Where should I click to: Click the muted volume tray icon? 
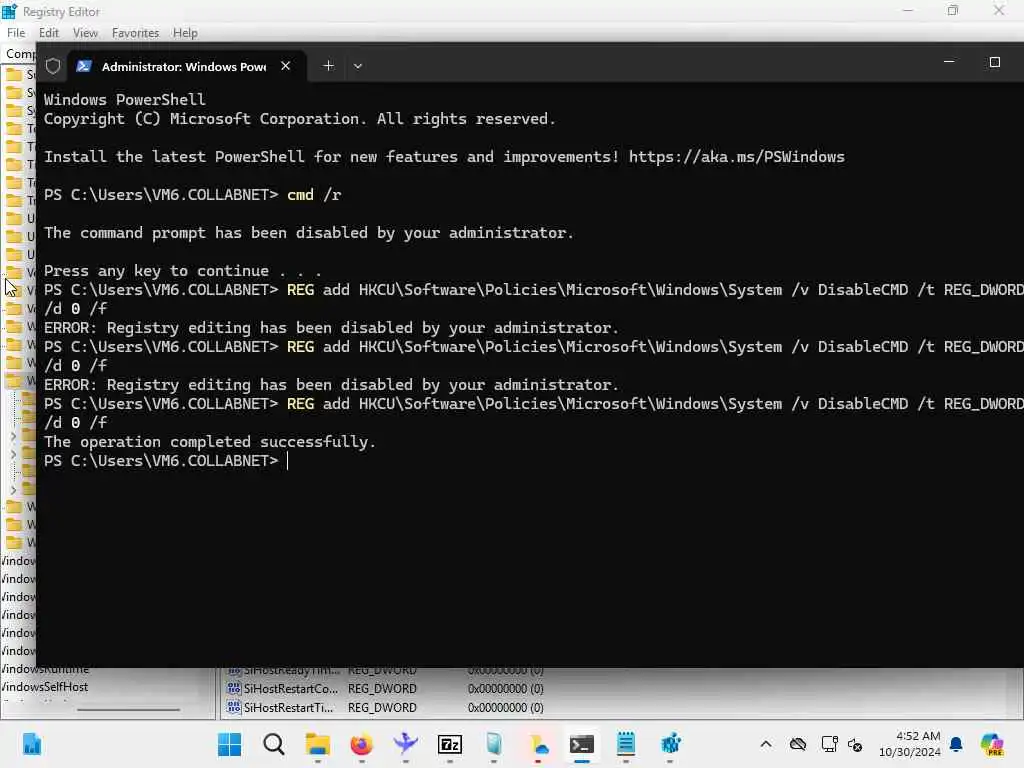[855, 745]
